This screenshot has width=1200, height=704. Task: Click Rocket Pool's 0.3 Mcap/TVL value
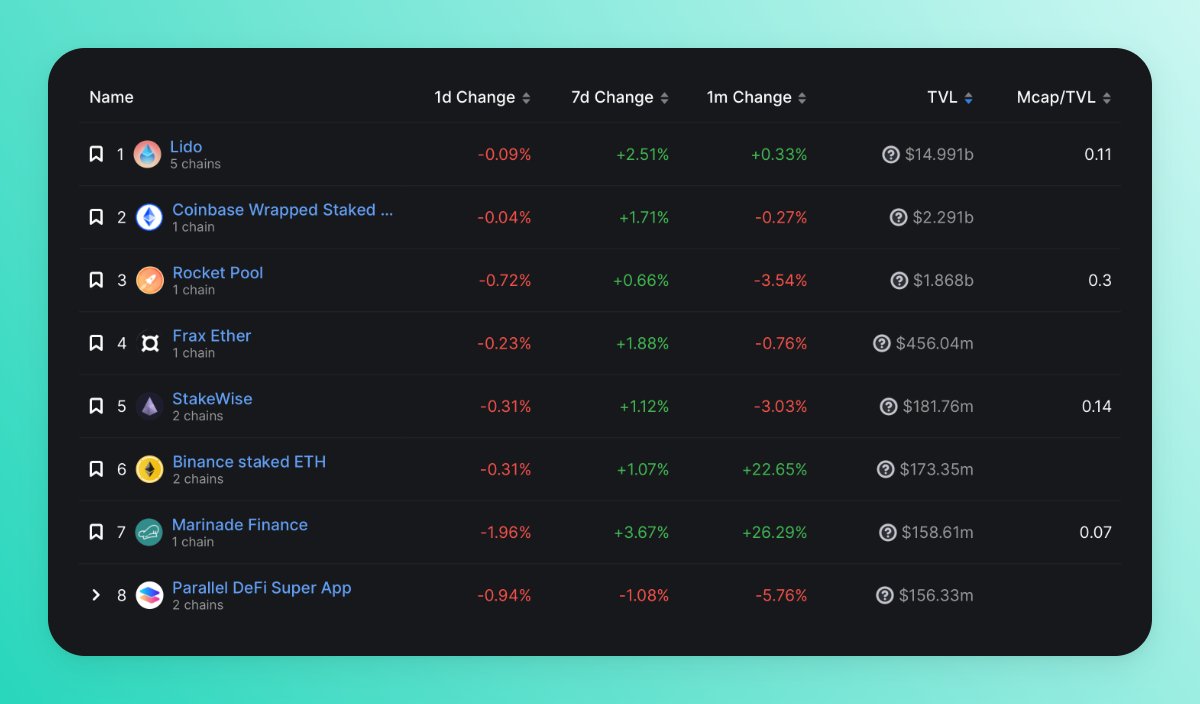click(1100, 280)
